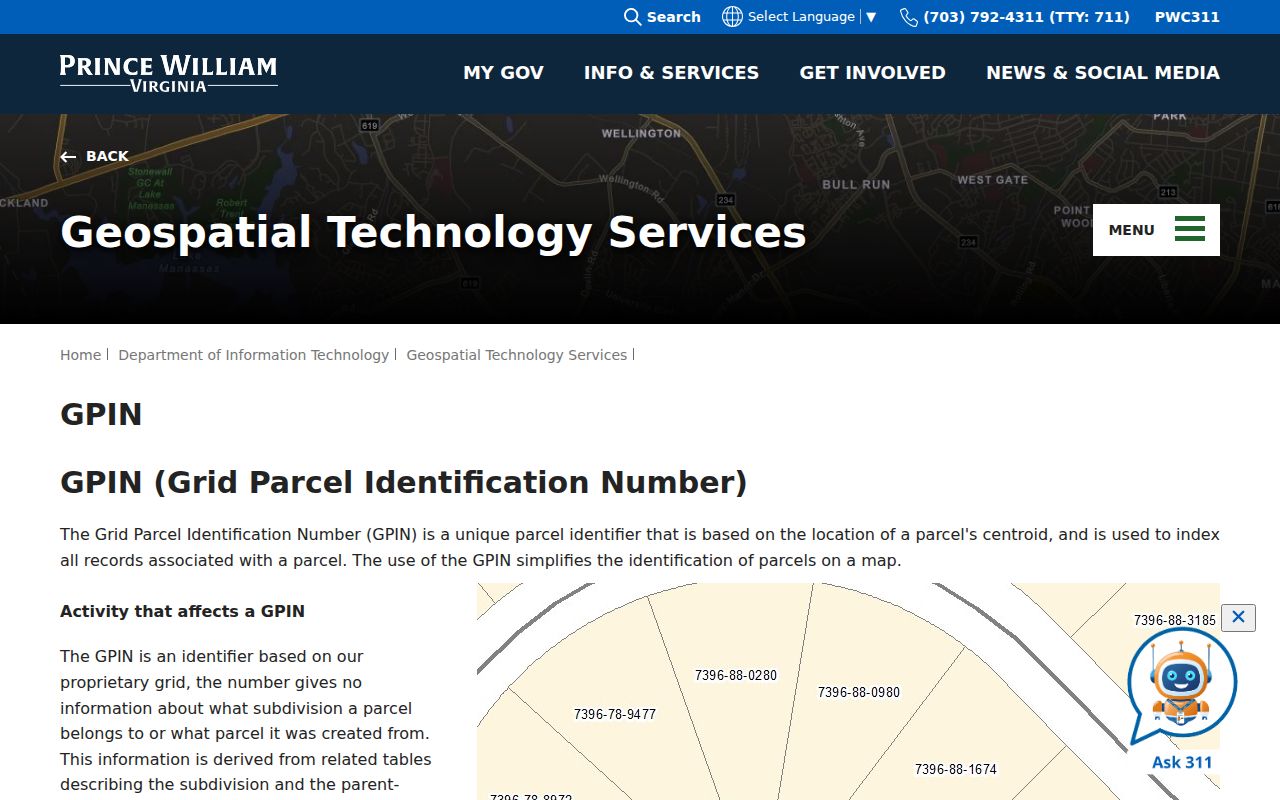Click the back arrow icon
Image resolution: width=1280 pixels, height=800 pixels.
click(x=68, y=157)
